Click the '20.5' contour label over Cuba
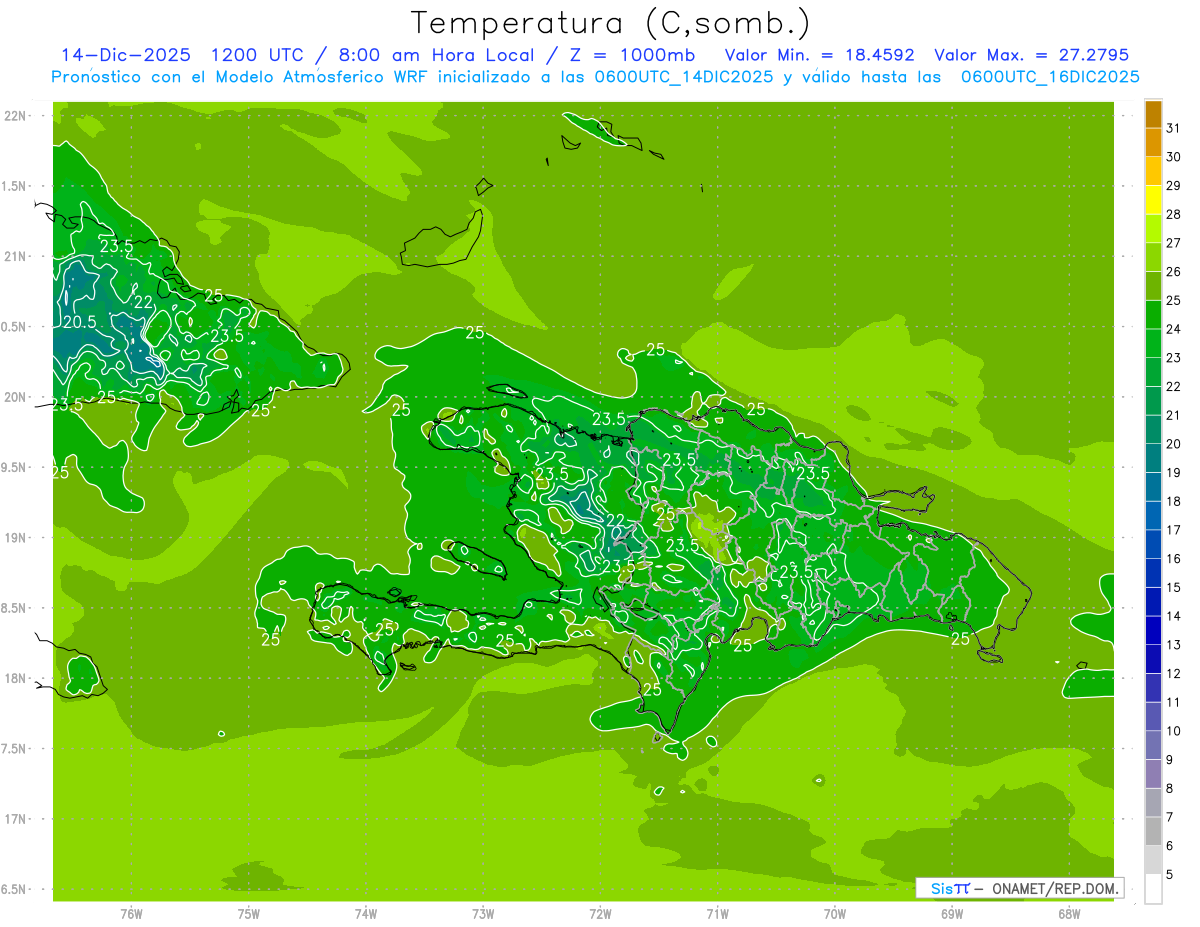The image size is (1200, 927). pyautogui.click(x=80, y=322)
